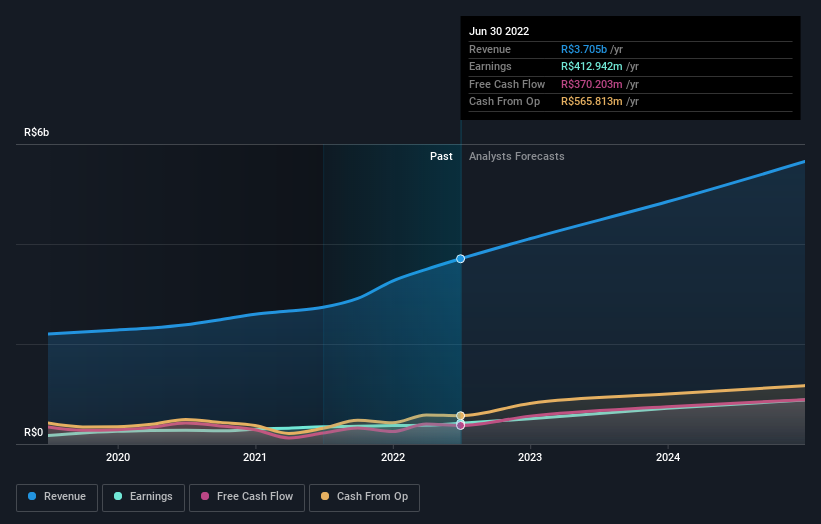This screenshot has width=821, height=524.
Task: Click the 'Free Cash Flow' tooltip row label
Action: [x=507, y=84]
